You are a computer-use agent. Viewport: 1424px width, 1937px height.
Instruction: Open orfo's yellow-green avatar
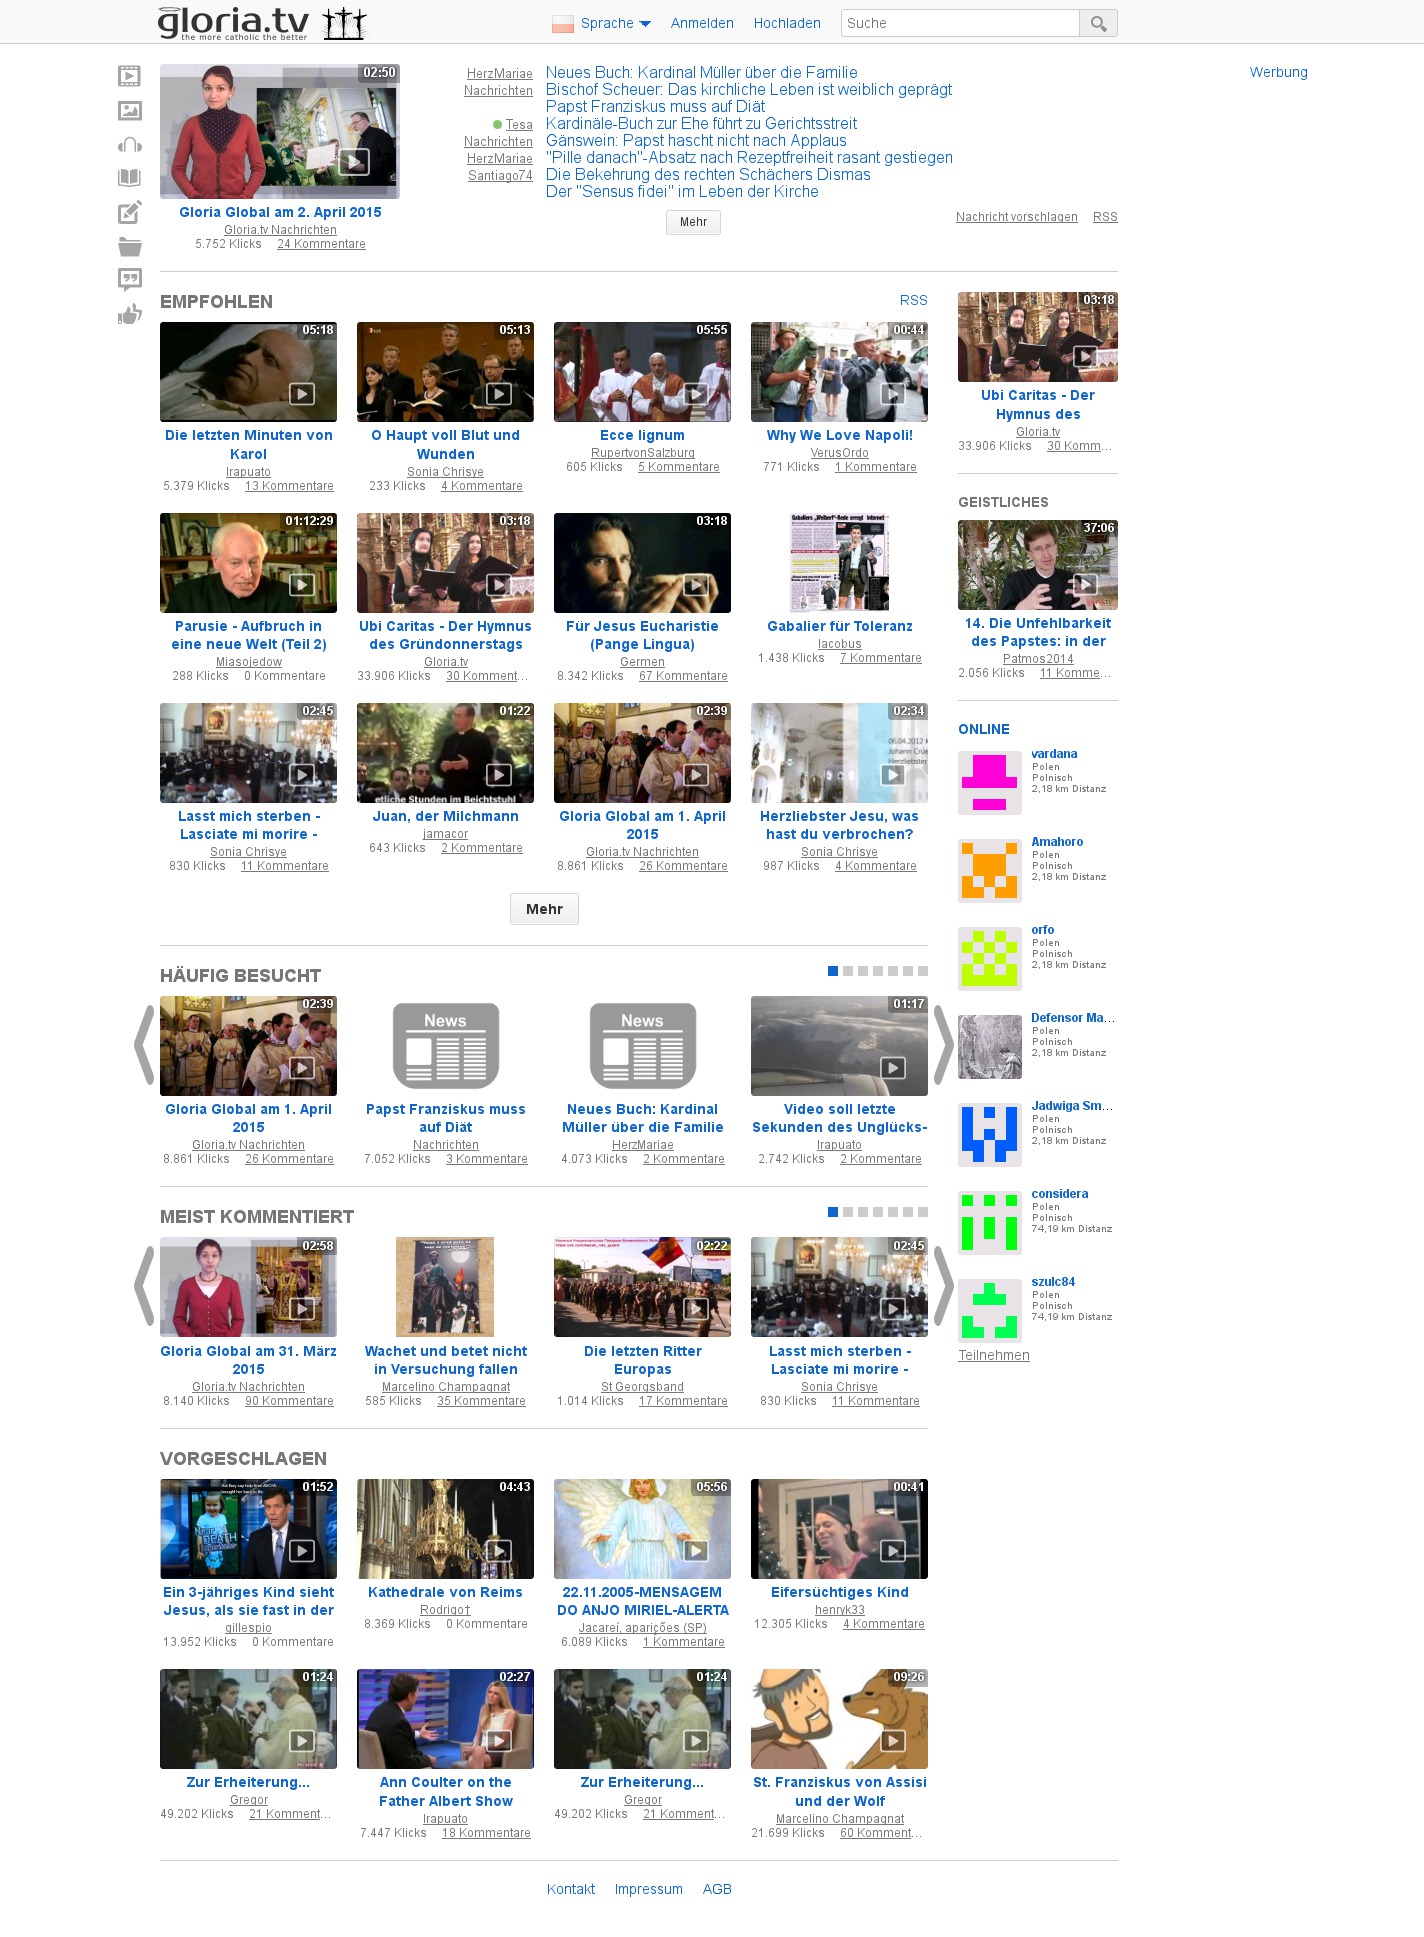pyautogui.click(x=990, y=958)
